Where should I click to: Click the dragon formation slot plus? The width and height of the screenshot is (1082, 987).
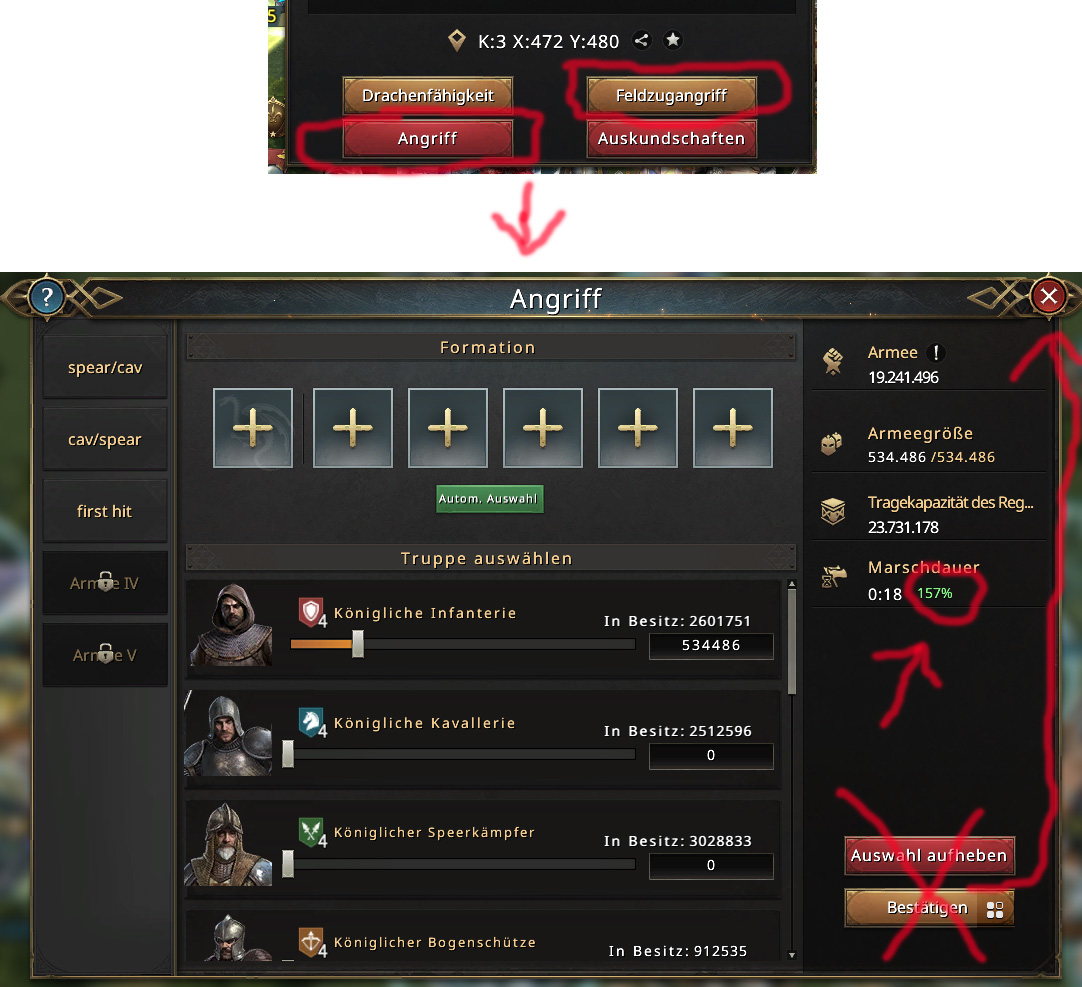[x=253, y=428]
